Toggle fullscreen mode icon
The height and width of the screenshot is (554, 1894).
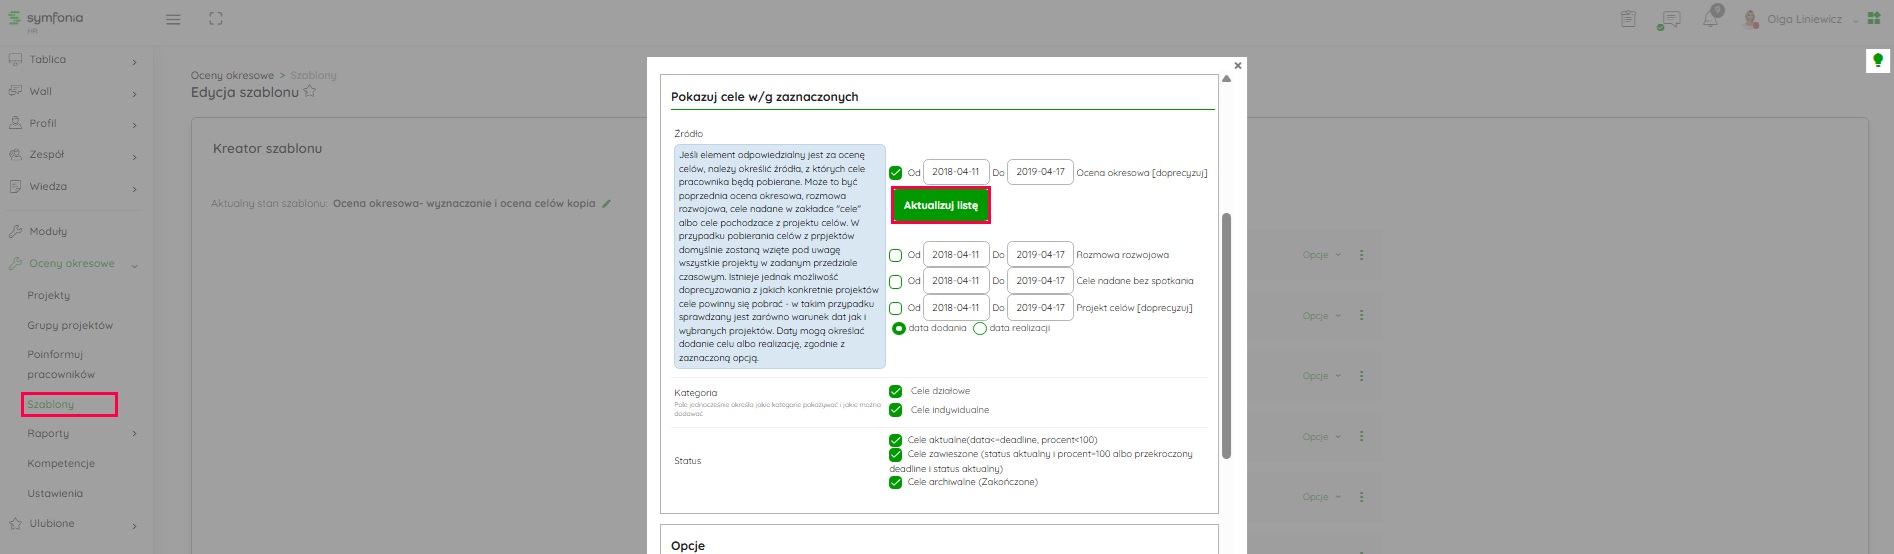[216, 19]
